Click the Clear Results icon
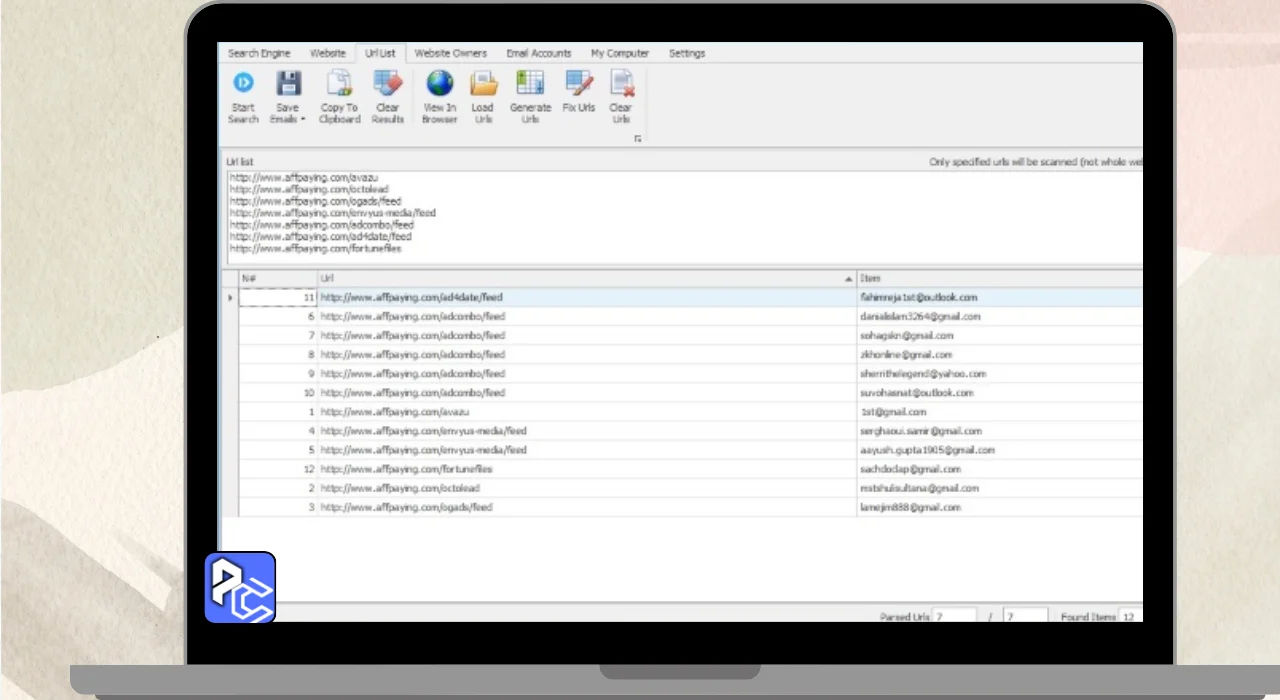 pos(387,83)
